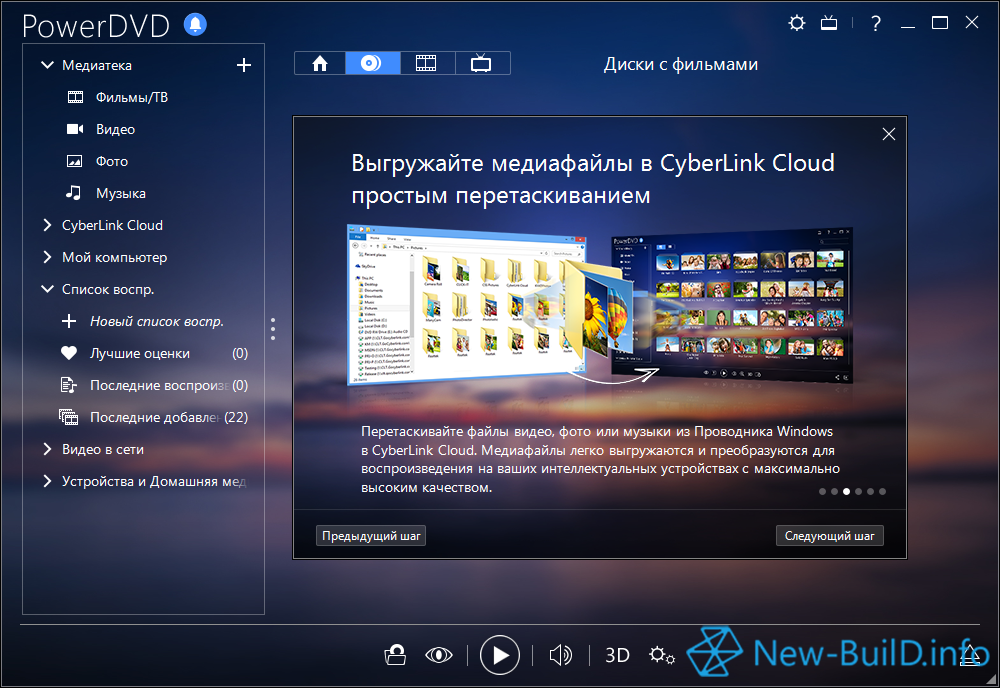Close the CyberLink Cloud tutorial dialog
This screenshot has width=1000, height=688.
point(888,134)
